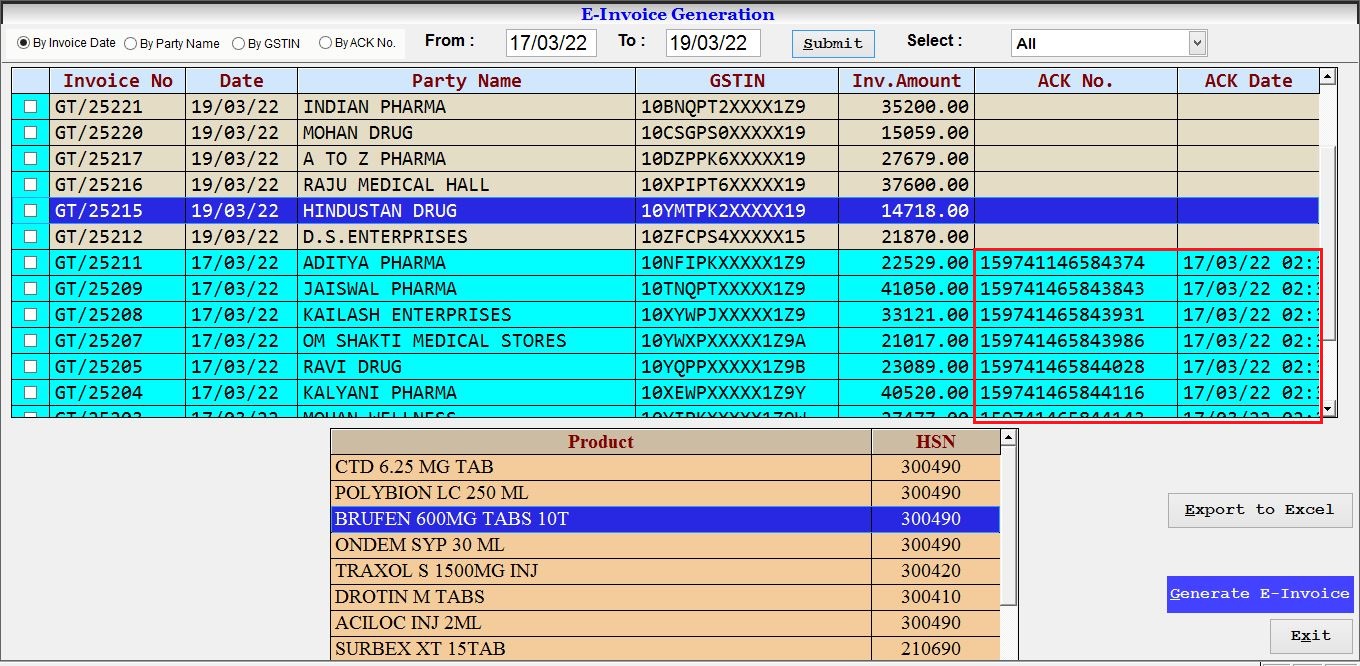Click the Invoice No column header

point(118,81)
